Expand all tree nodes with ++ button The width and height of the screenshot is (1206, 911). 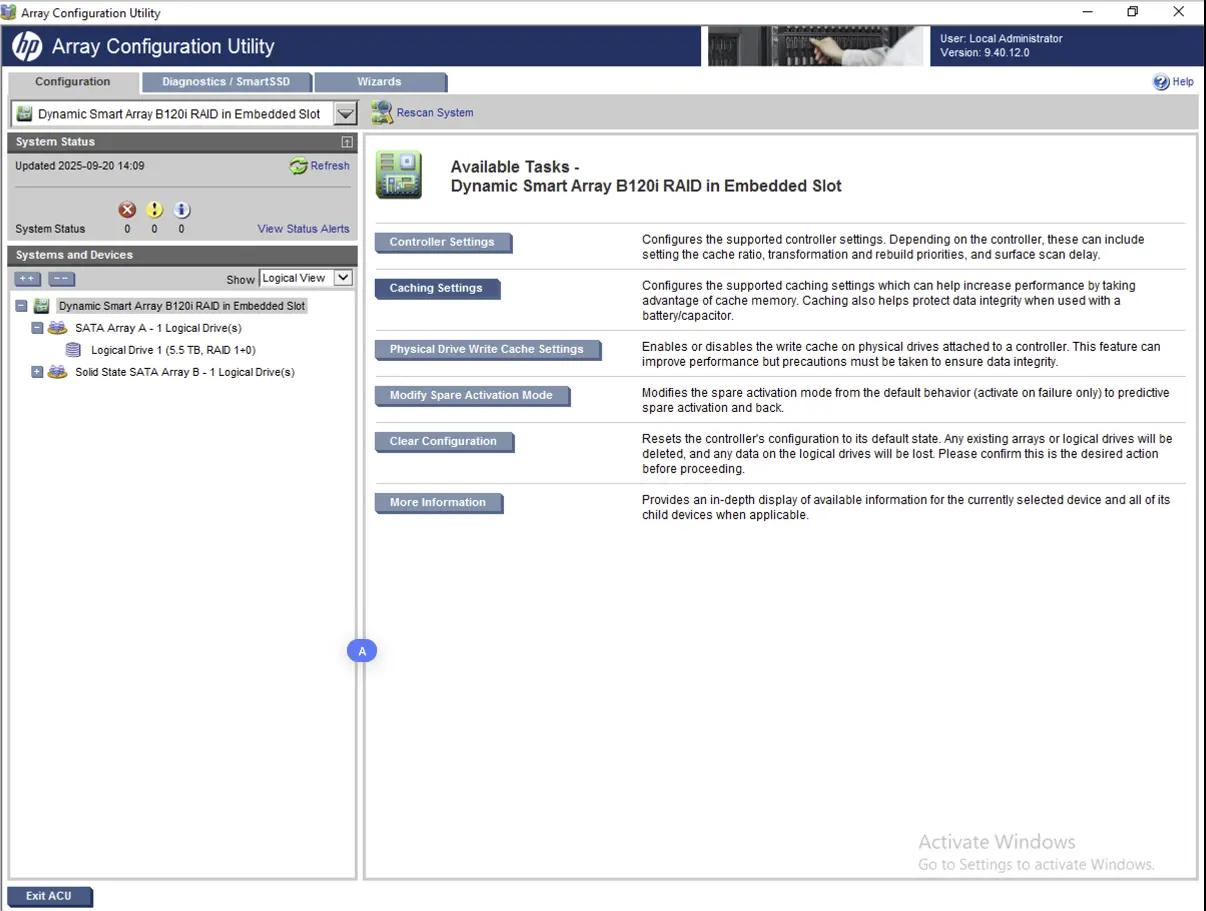[27, 280]
